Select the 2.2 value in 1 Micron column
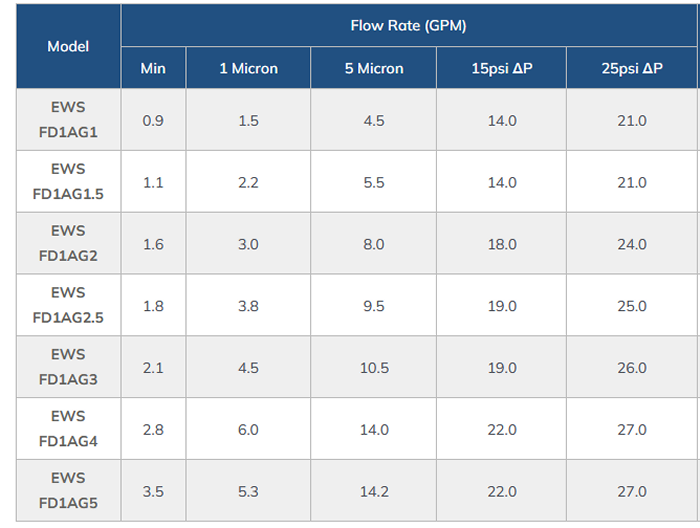Viewport: 700px width, 528px height. [248, 183]
